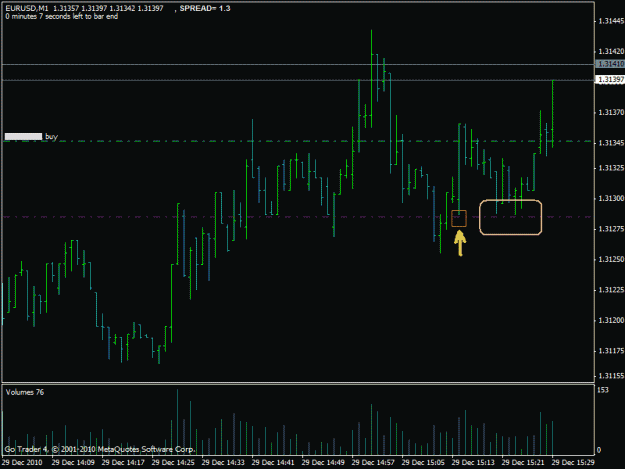Screen dimensions: 625x469
Task: Click the 1.31155 price scale label
Action: pos(611,376)
